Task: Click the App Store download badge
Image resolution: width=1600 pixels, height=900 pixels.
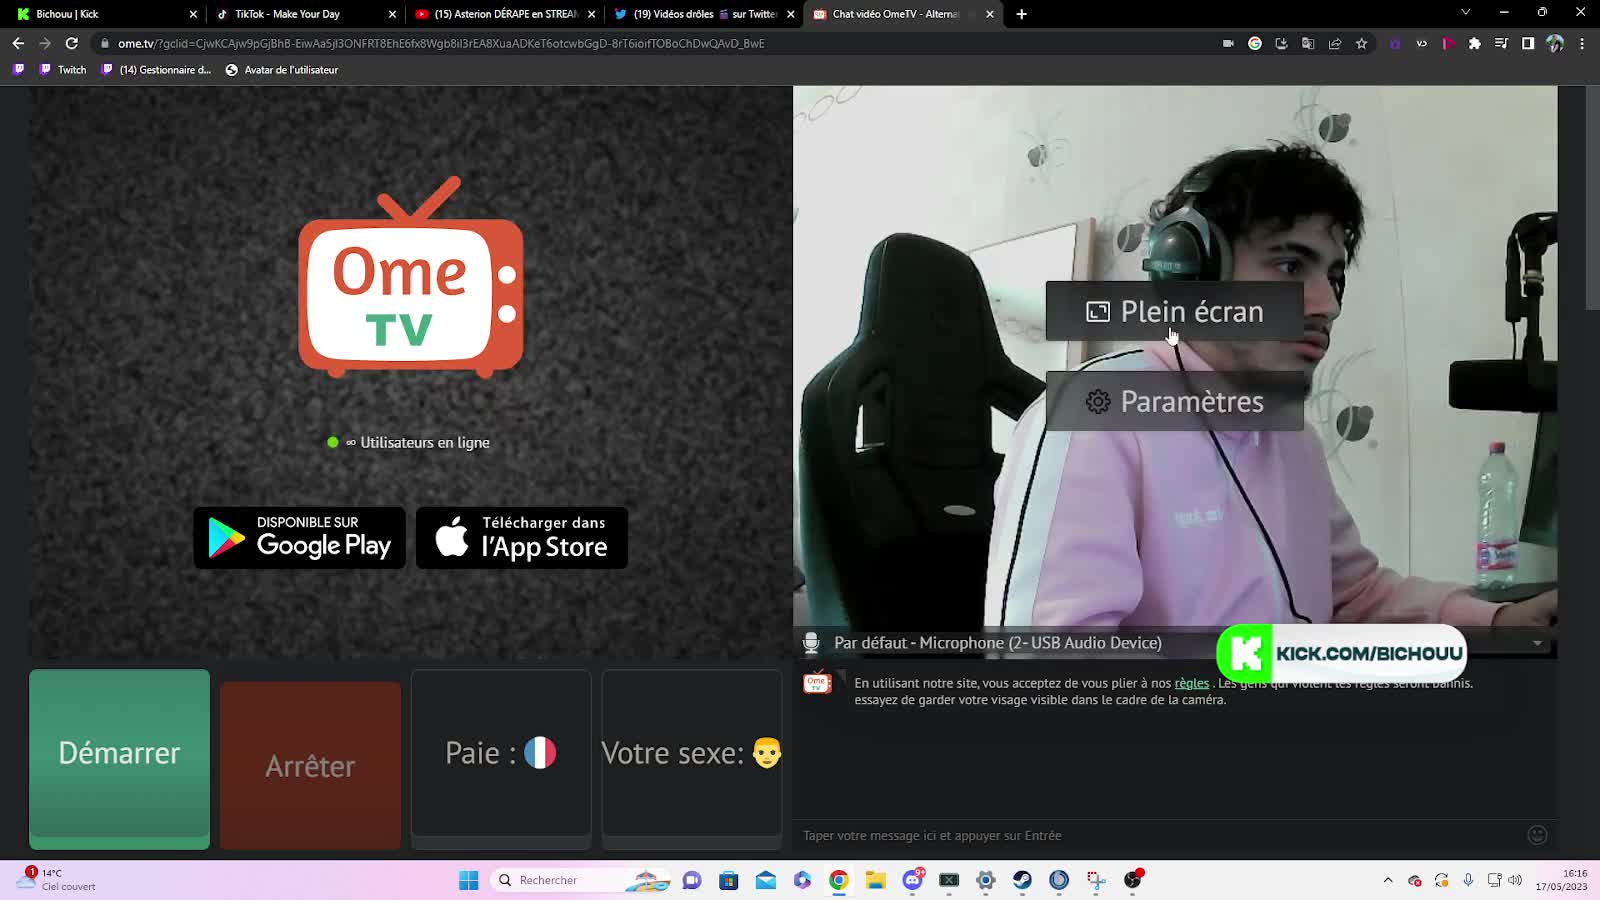Action: [x=522, y=538]
